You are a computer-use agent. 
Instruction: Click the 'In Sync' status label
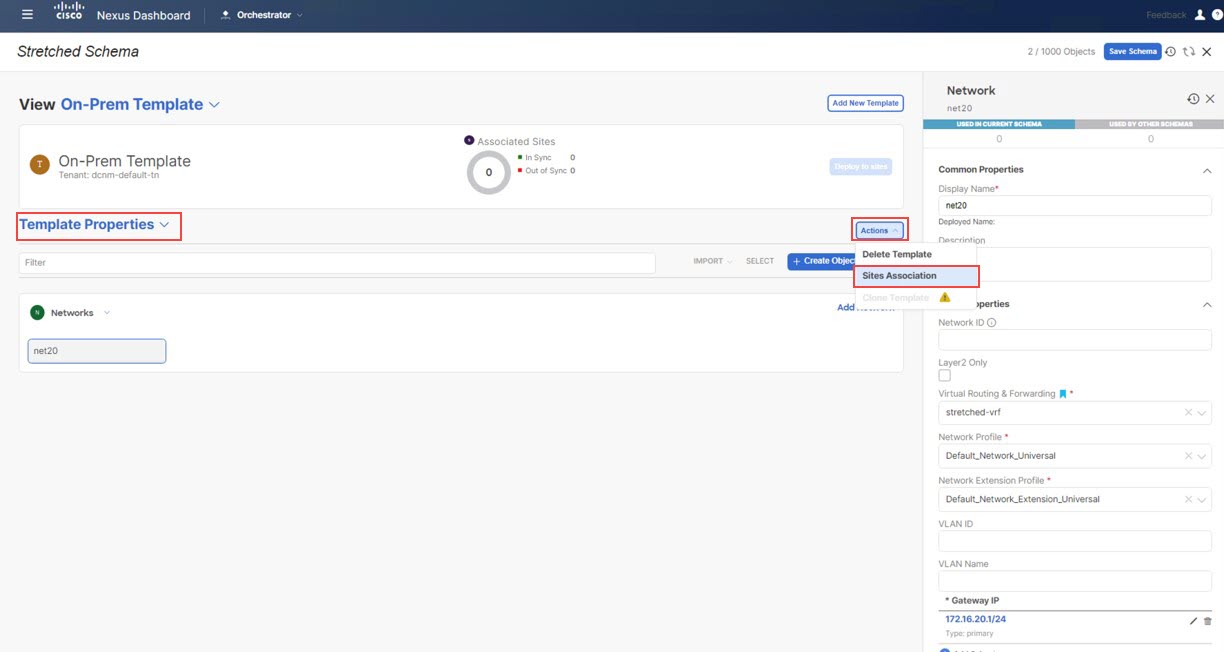click(538, 158)
